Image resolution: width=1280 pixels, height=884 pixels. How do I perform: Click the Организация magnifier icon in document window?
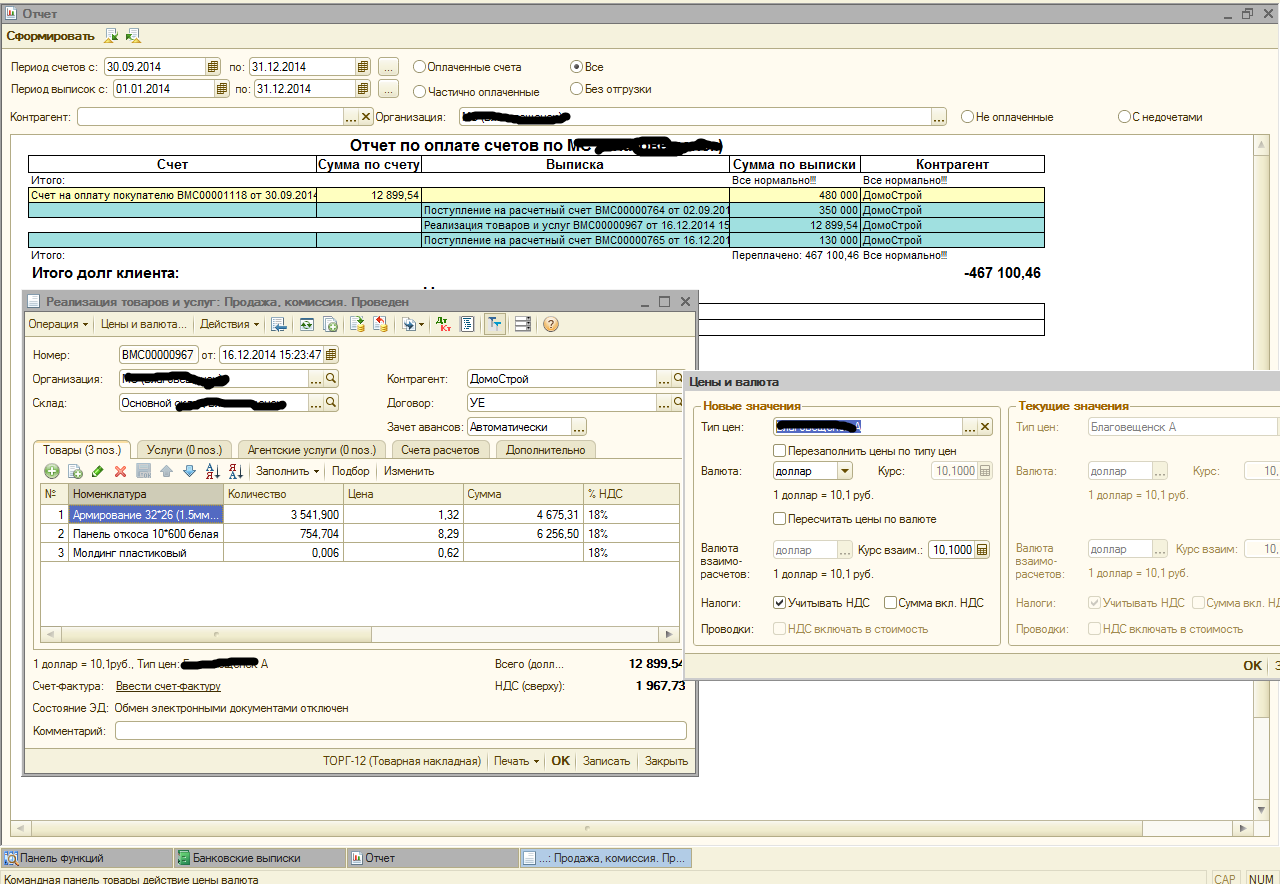pos(331,379)
